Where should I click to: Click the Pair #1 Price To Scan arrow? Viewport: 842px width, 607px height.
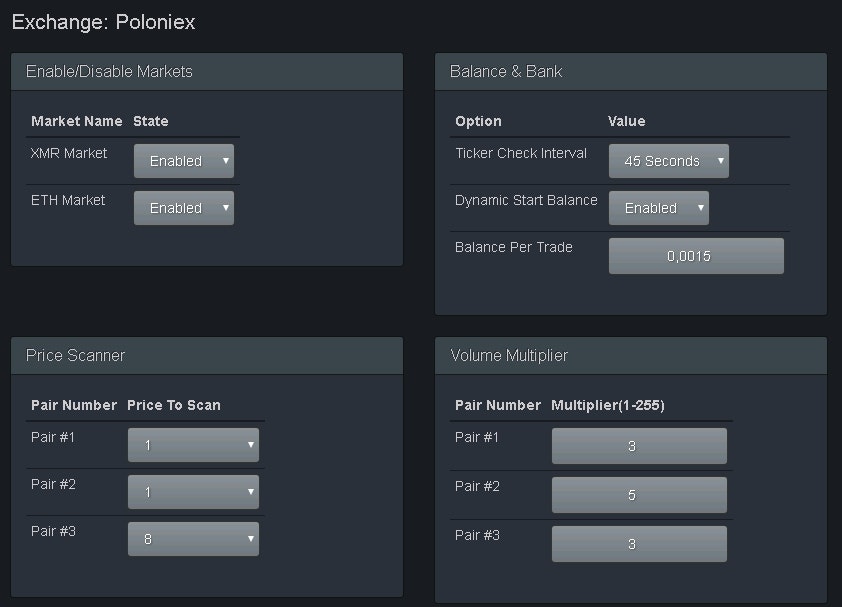[248, 444]
